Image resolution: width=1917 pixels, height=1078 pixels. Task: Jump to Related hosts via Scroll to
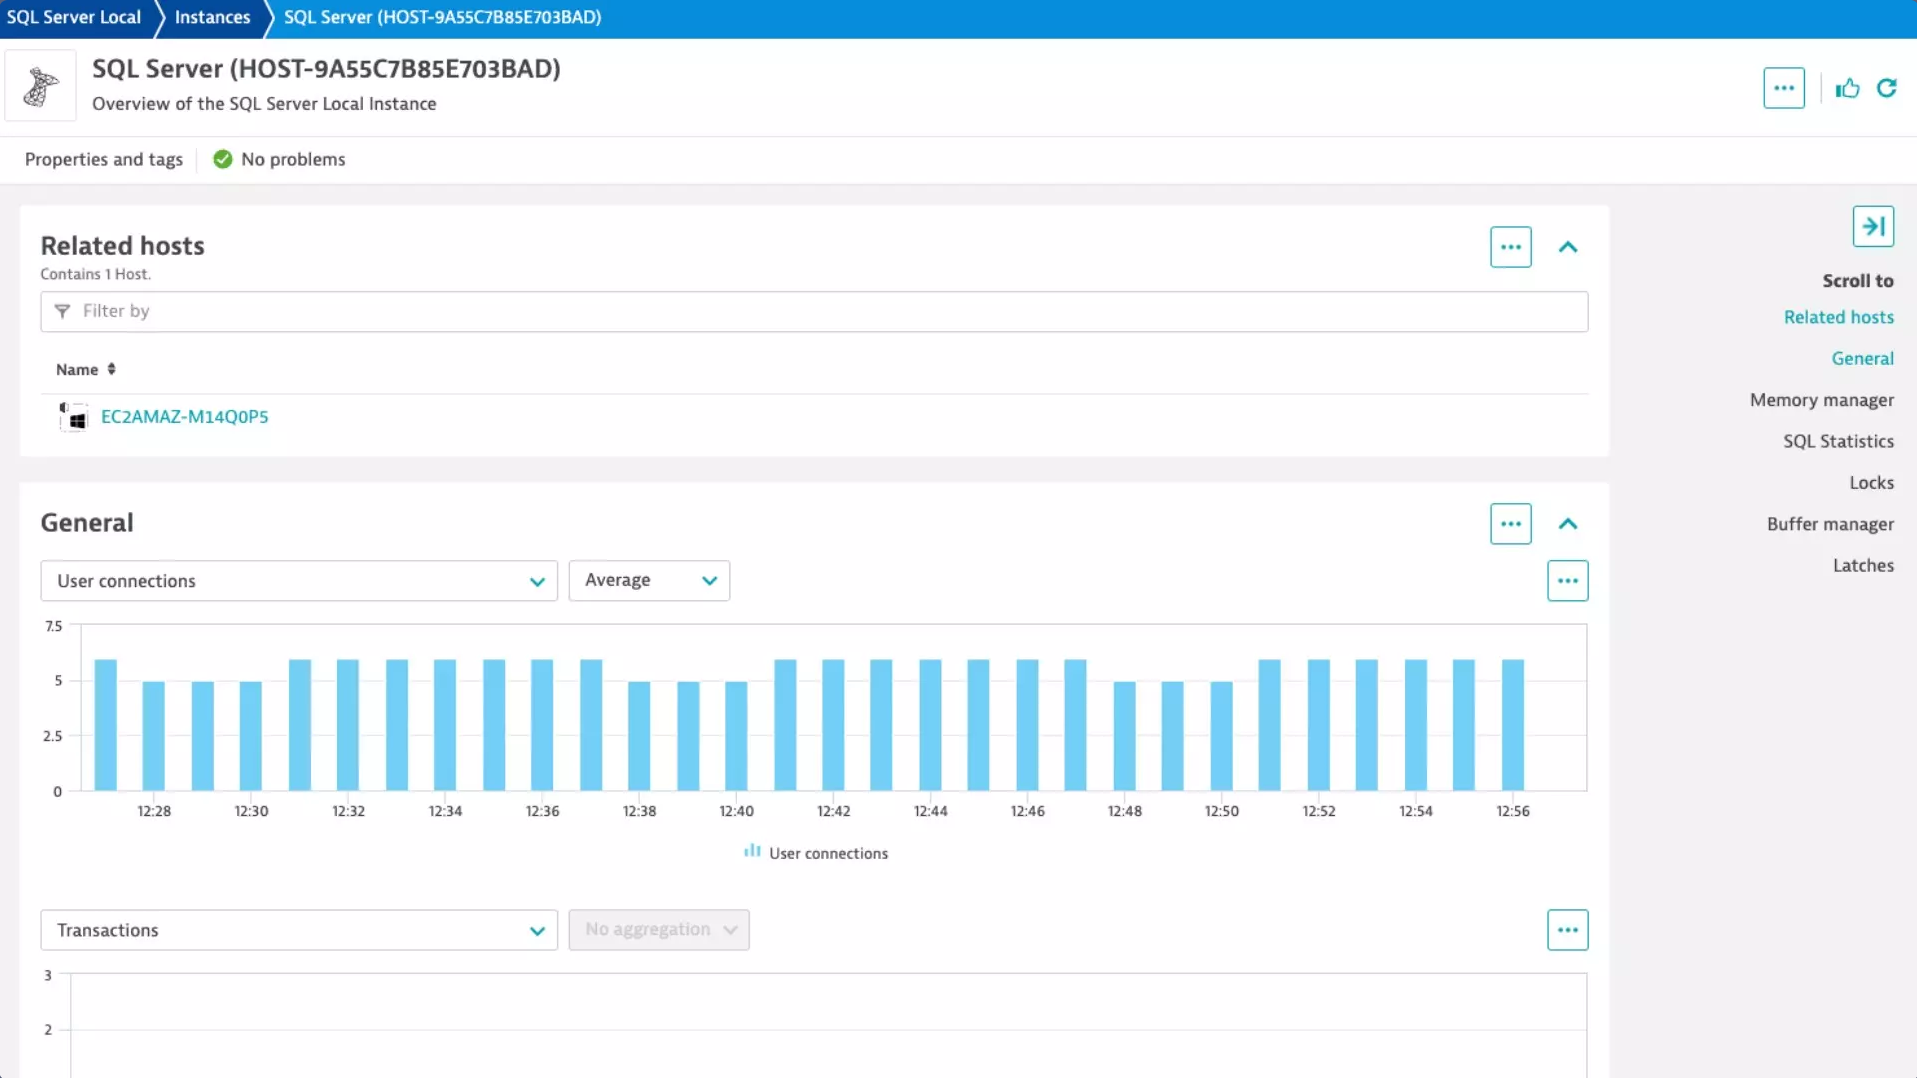point(1838,317)
